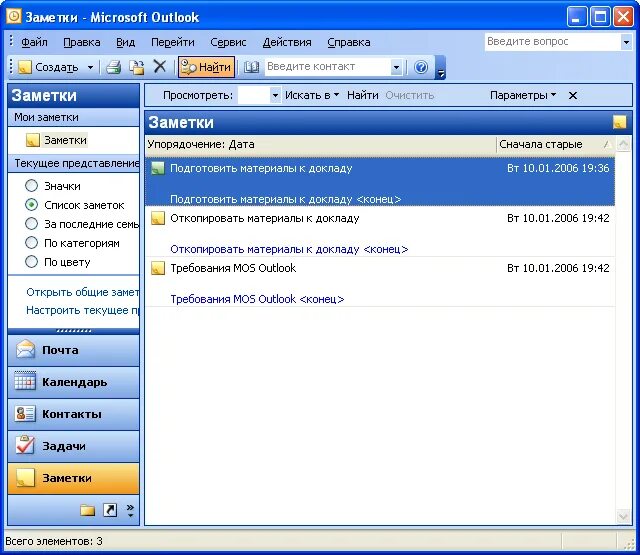Toggle sort order Сначала старые
This screenshot has height=555, width=640.
[556, 144]
